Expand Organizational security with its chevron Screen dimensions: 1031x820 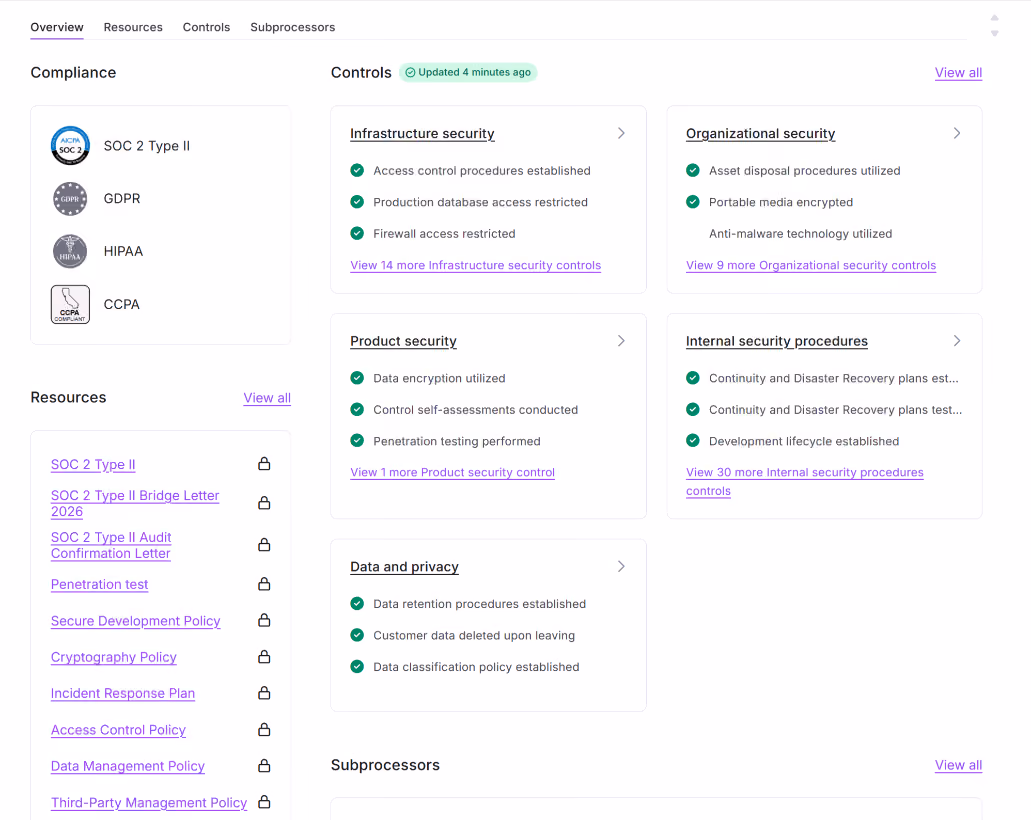(x=957, y=133)
